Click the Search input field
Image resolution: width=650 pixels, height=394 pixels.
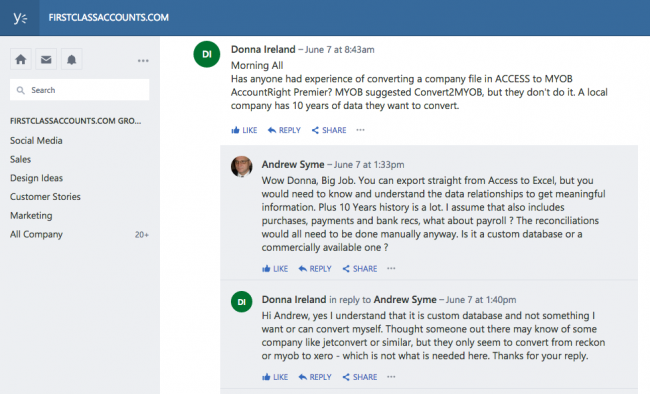point(80,90)
